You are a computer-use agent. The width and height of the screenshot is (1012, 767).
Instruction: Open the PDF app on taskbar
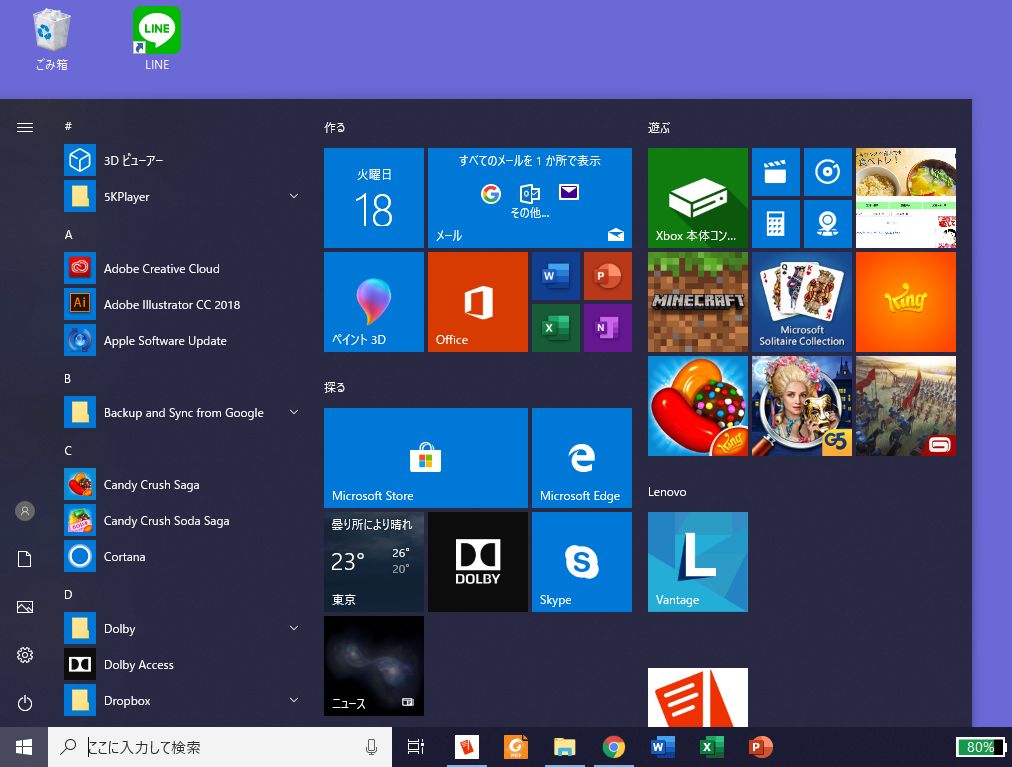pos(515,747)
